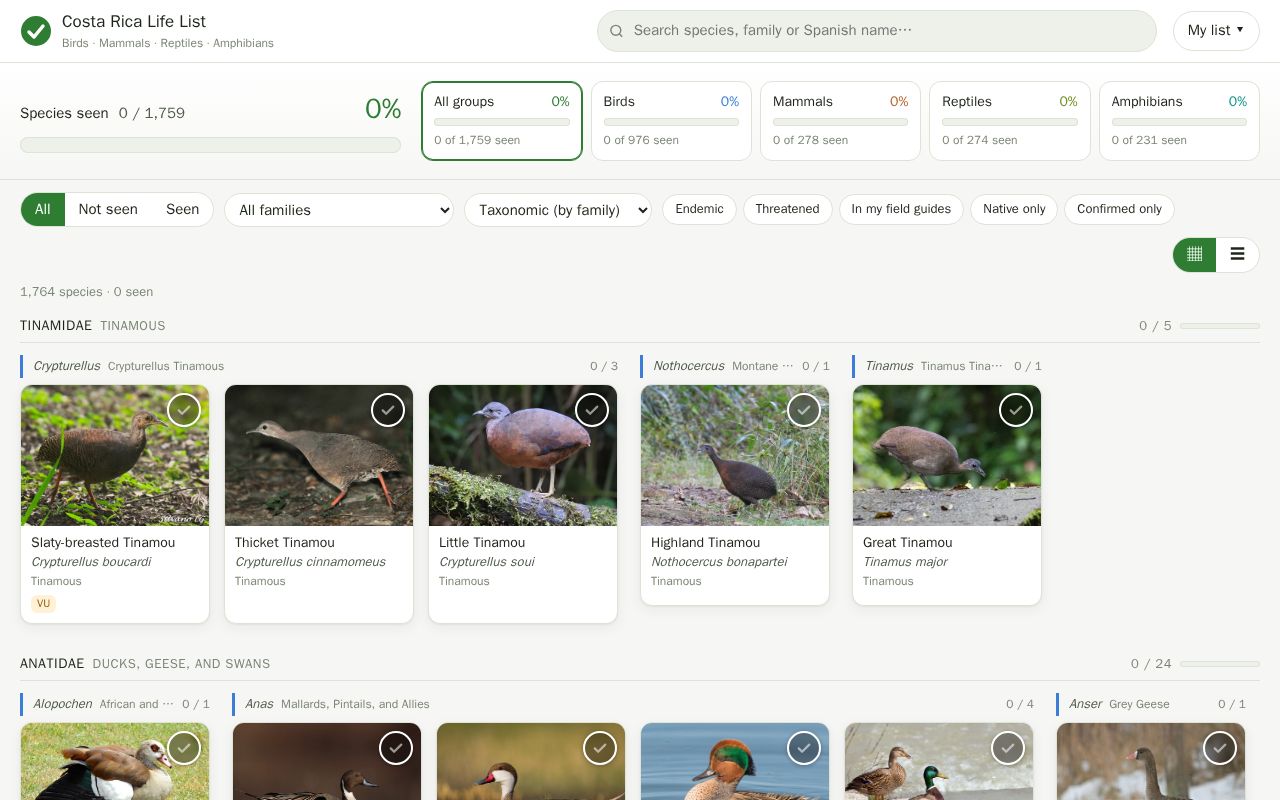Open the Taxonomic (by family) sort dropdown
Viewport: 1280px width, 800px height.
[558, 210]
